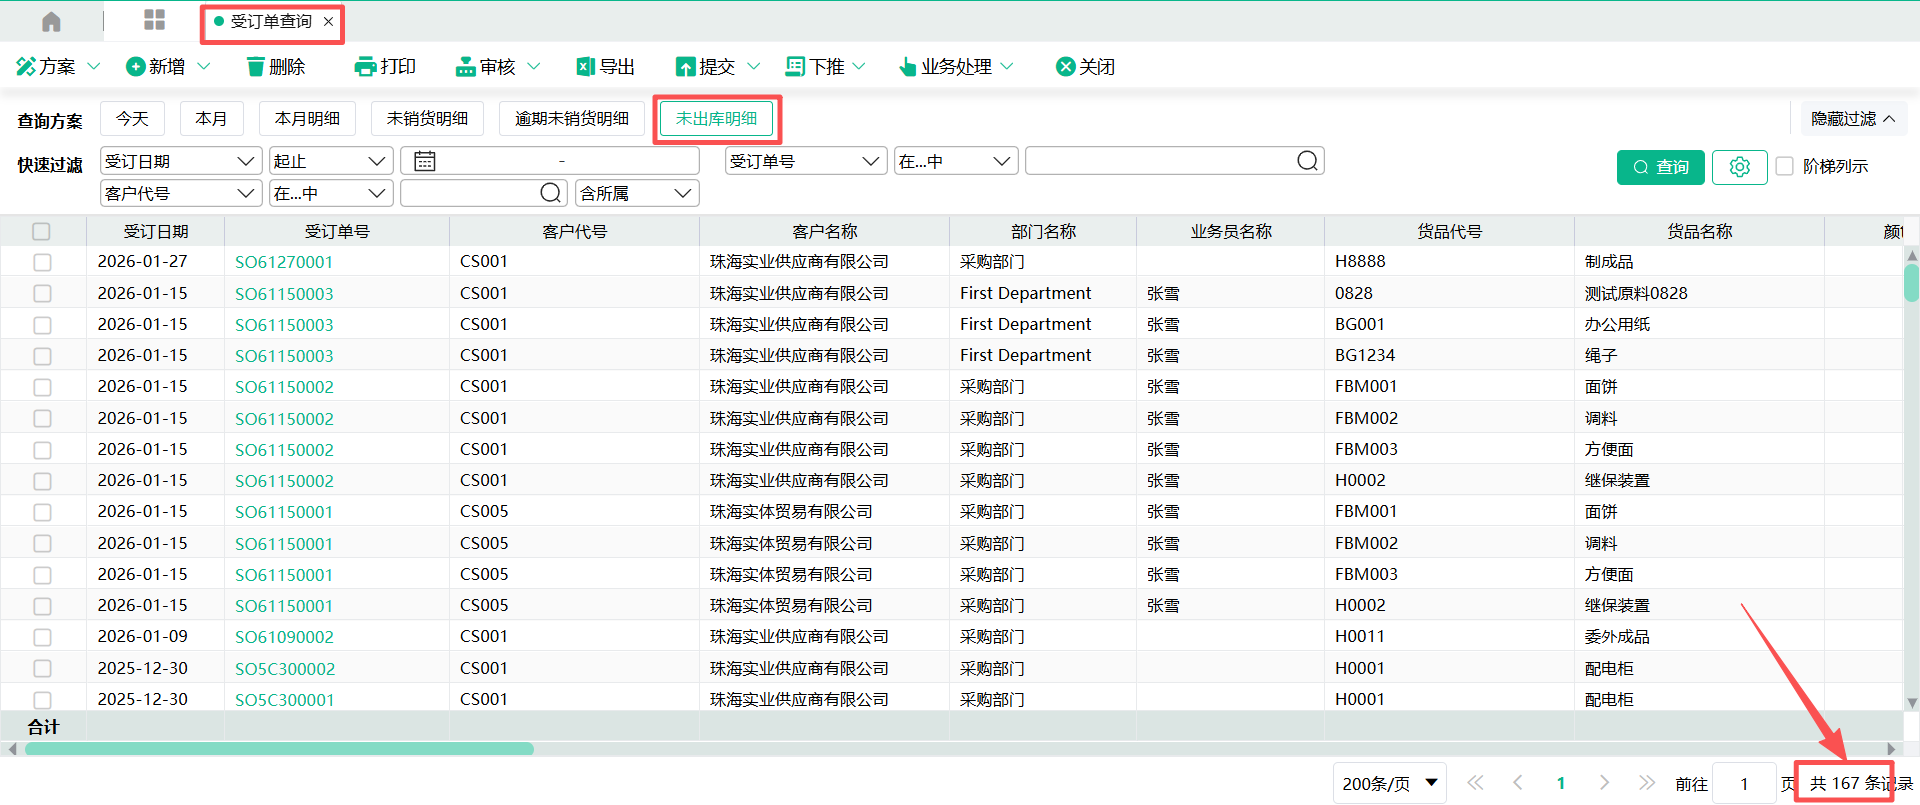Toggle the select-all header checkbox
Image resolution: width=1920 pixels, height=805 pixels.
pos(41,232)
